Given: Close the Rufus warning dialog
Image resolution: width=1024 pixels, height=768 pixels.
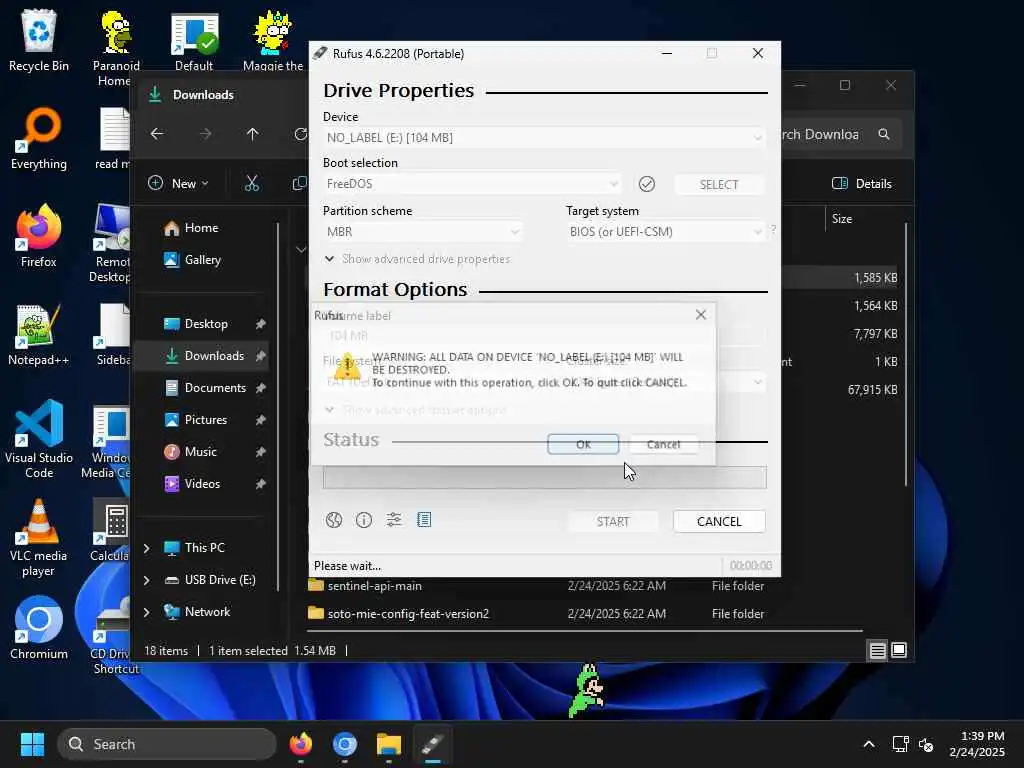Looking at the screenshot, I should coord(701,315).
